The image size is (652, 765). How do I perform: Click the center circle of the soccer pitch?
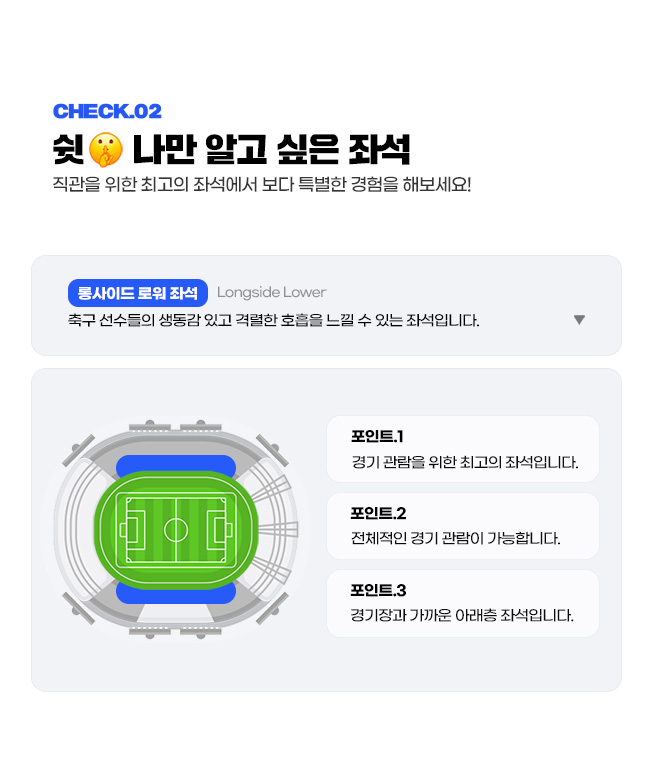[176, 530]
